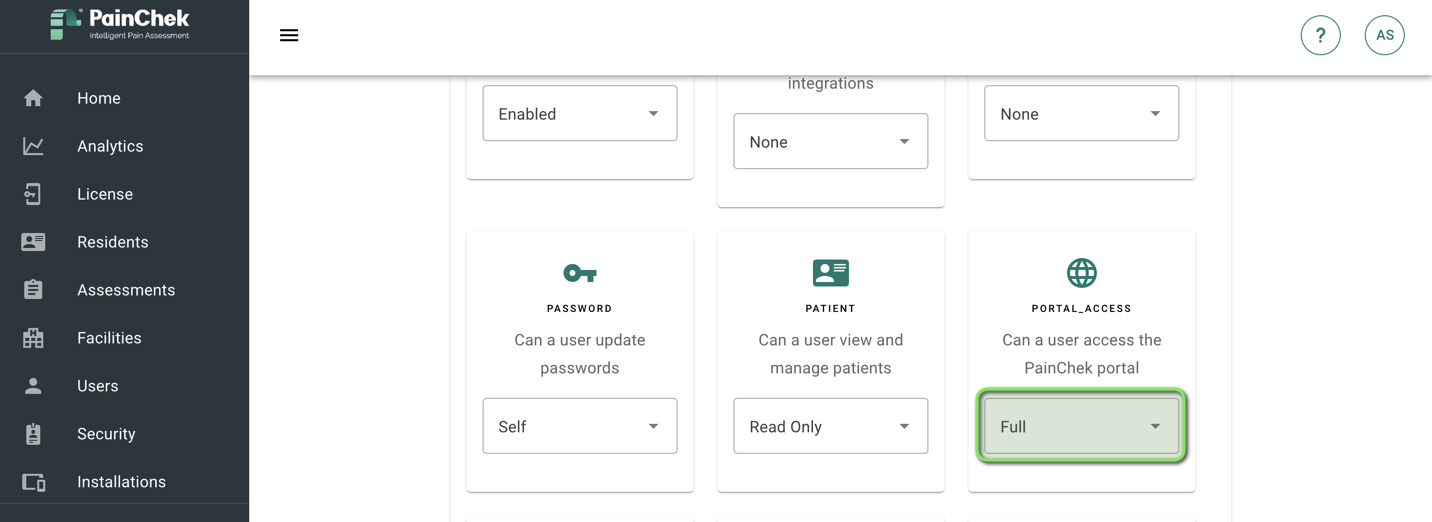Click the Residents ID card icon
The image size is (1432, 522).
click(33, 242)
